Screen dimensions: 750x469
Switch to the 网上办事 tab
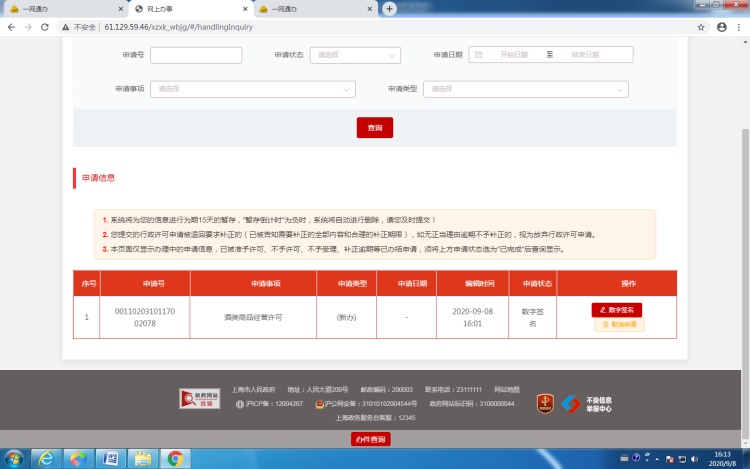coord(186,8)
